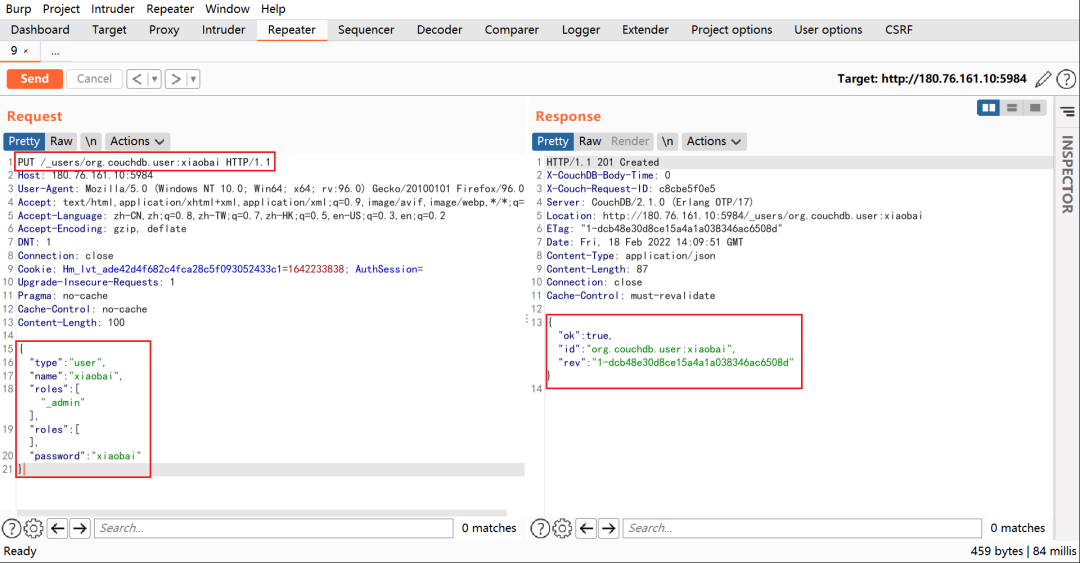
Task: Click the Cookie header line
Action: pyautogui.click(x=220, y=269)
